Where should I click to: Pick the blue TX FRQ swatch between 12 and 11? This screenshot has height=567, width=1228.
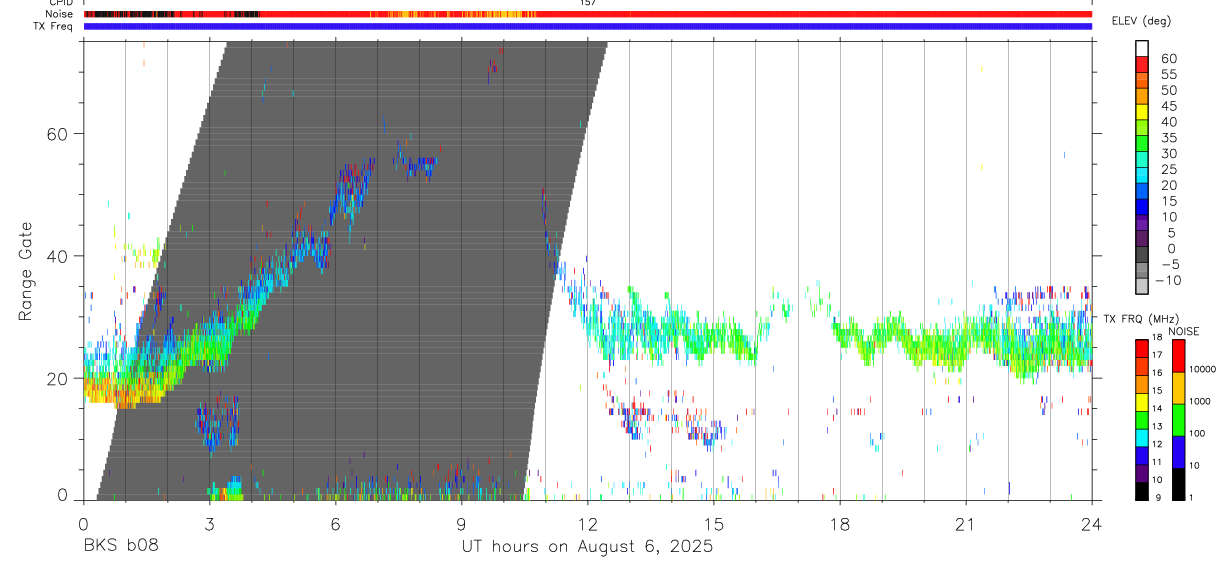1142,455
